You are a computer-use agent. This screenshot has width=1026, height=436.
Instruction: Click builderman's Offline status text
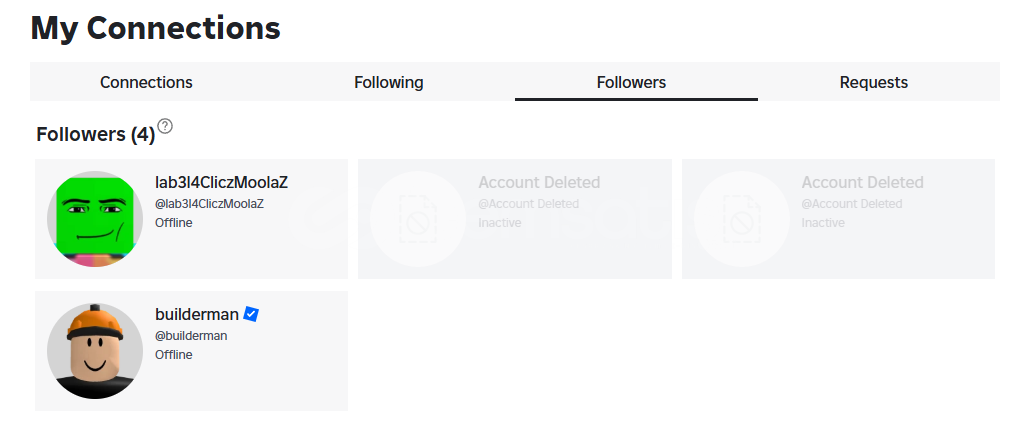173,355
